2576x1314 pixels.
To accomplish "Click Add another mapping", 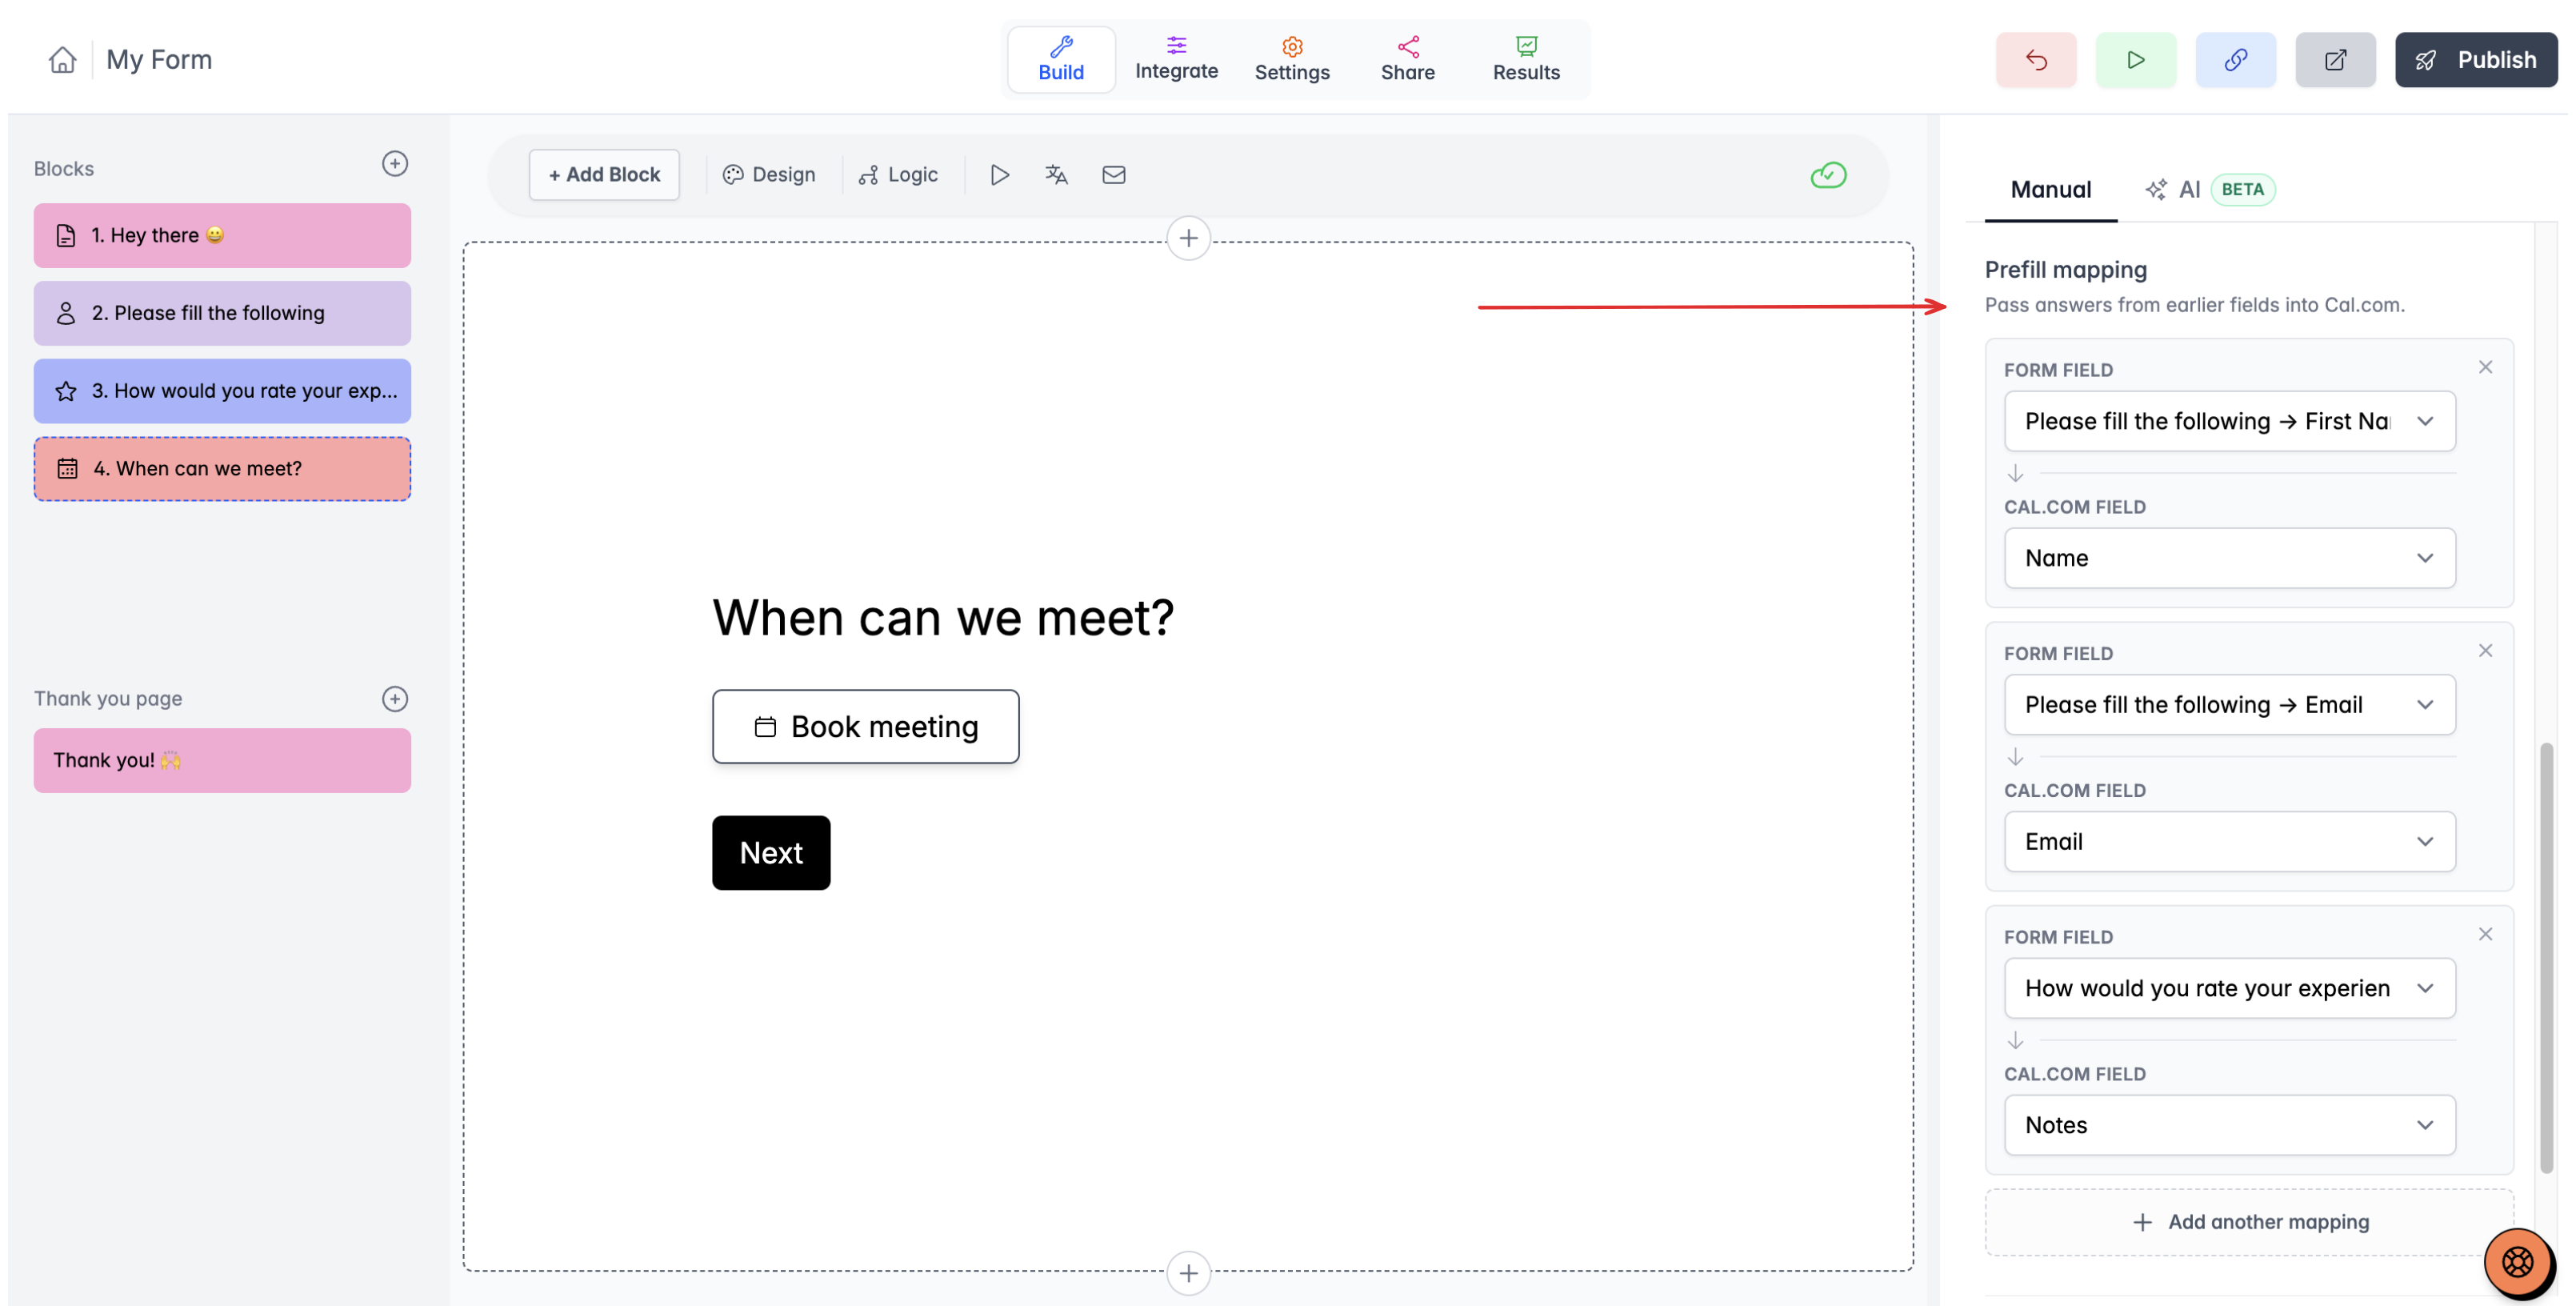I will [x=2249, y=1222].
